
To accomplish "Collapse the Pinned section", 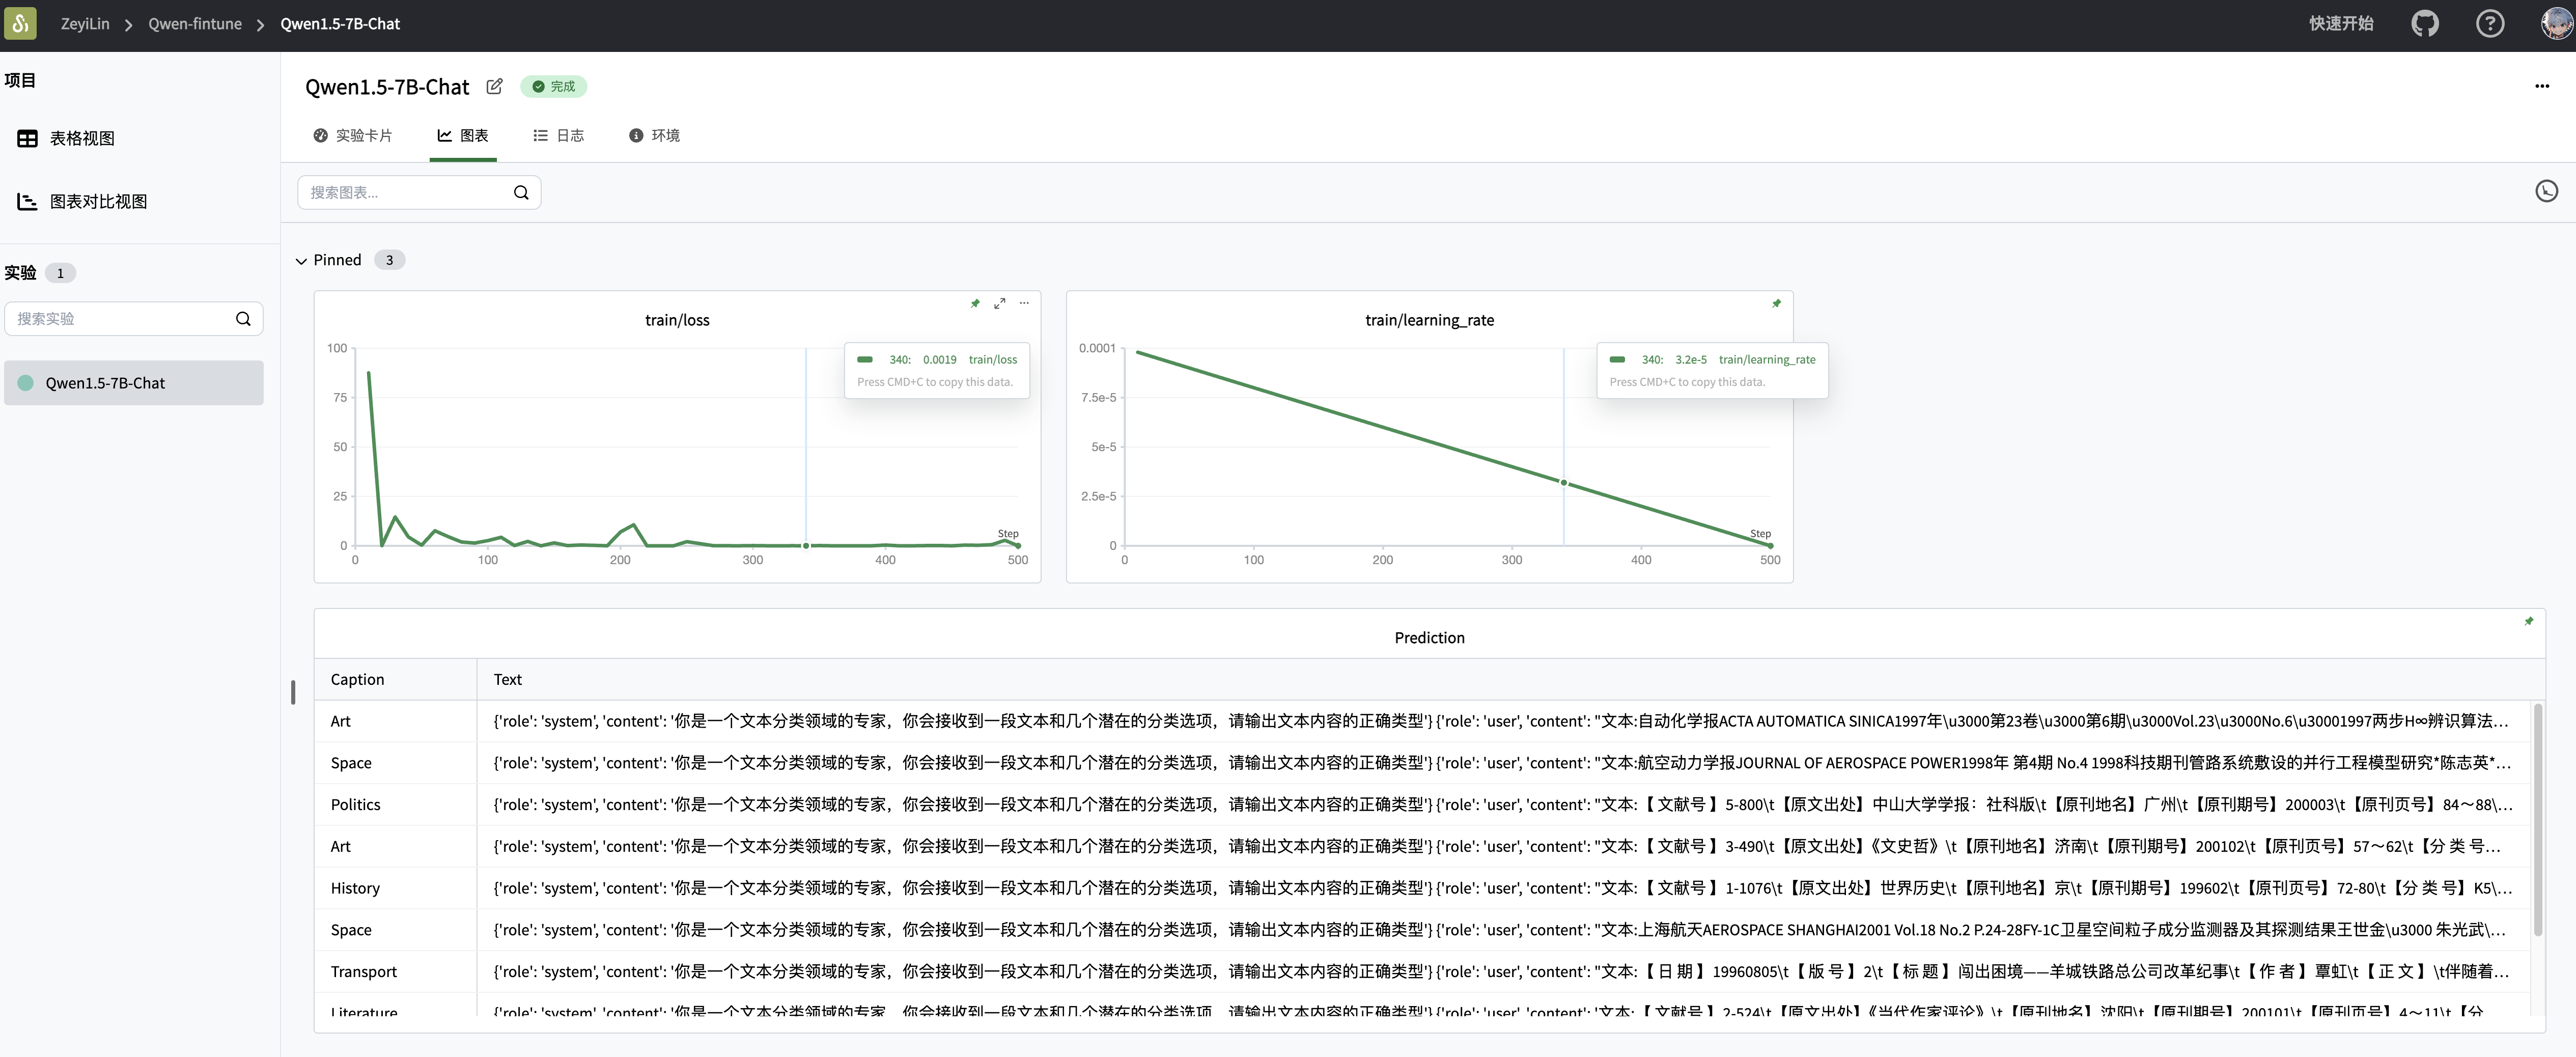I will point(301,261).
